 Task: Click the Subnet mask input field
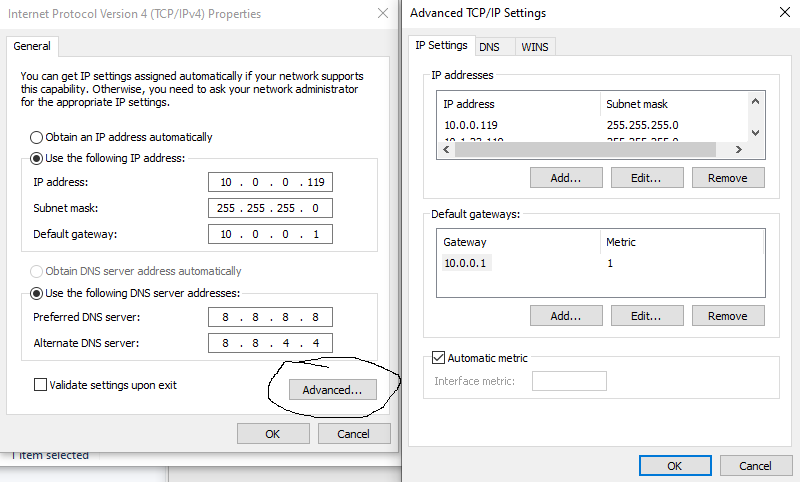tap(270, 208)
